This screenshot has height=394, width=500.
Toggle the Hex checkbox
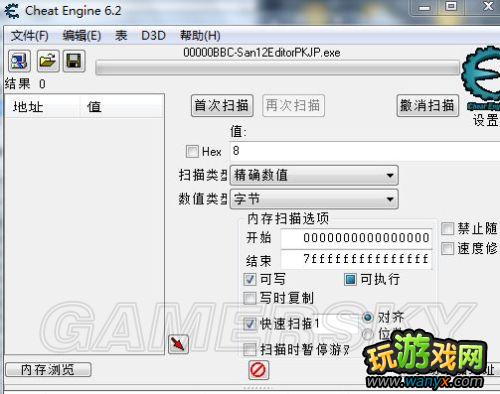(192, 151)
